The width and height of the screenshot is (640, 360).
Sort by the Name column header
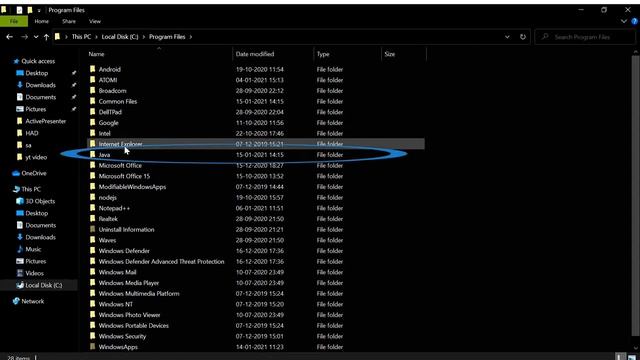[x=96, y=54]
